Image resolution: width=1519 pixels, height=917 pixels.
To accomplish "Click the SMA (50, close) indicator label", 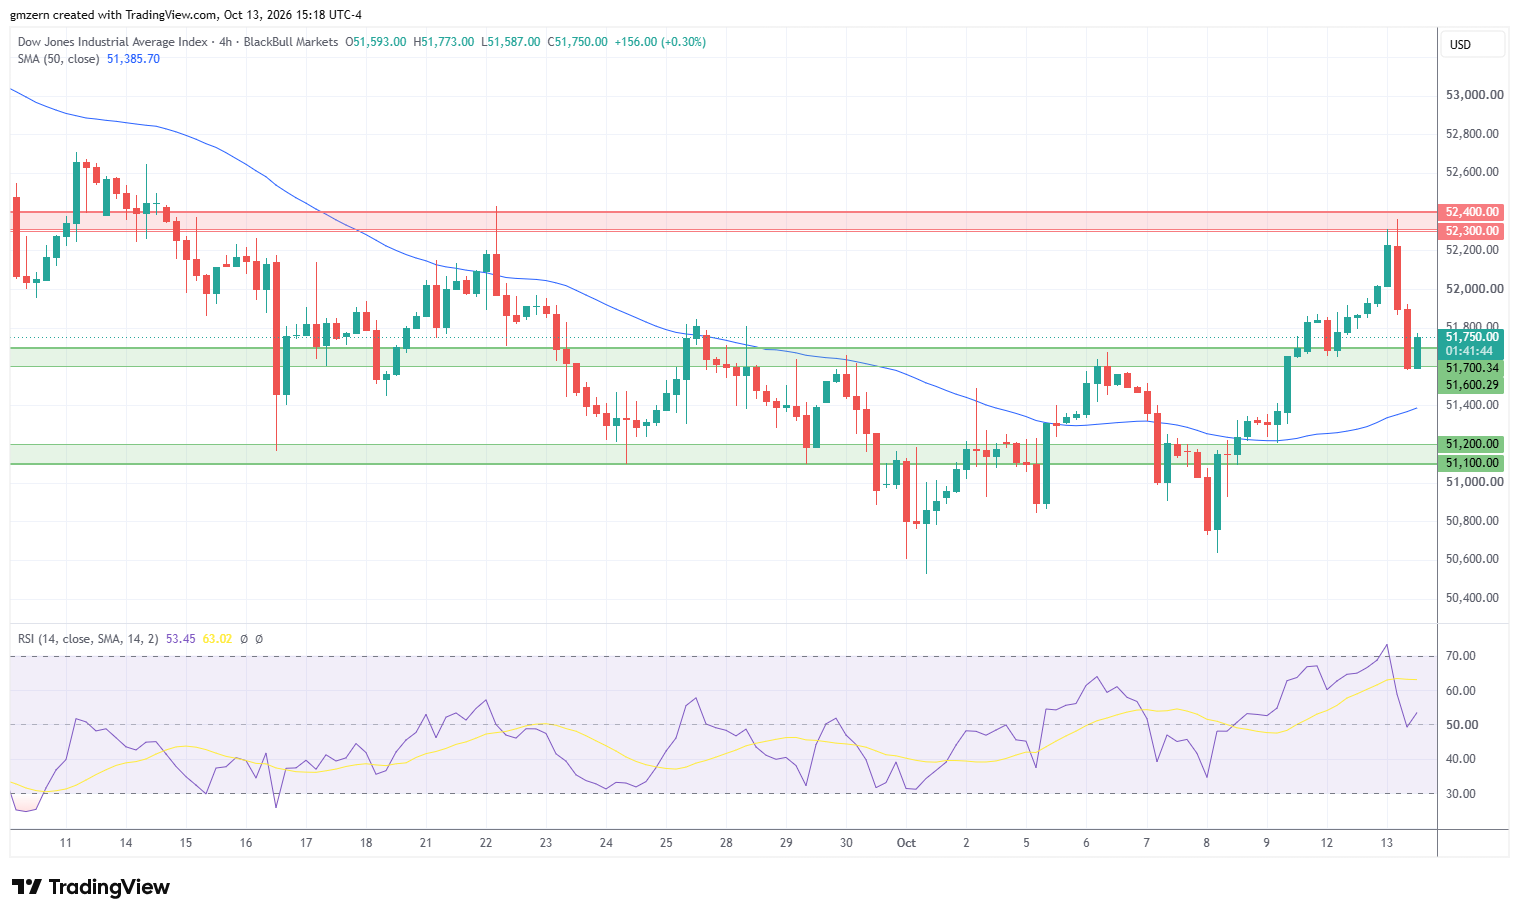I will pos(59,59).
